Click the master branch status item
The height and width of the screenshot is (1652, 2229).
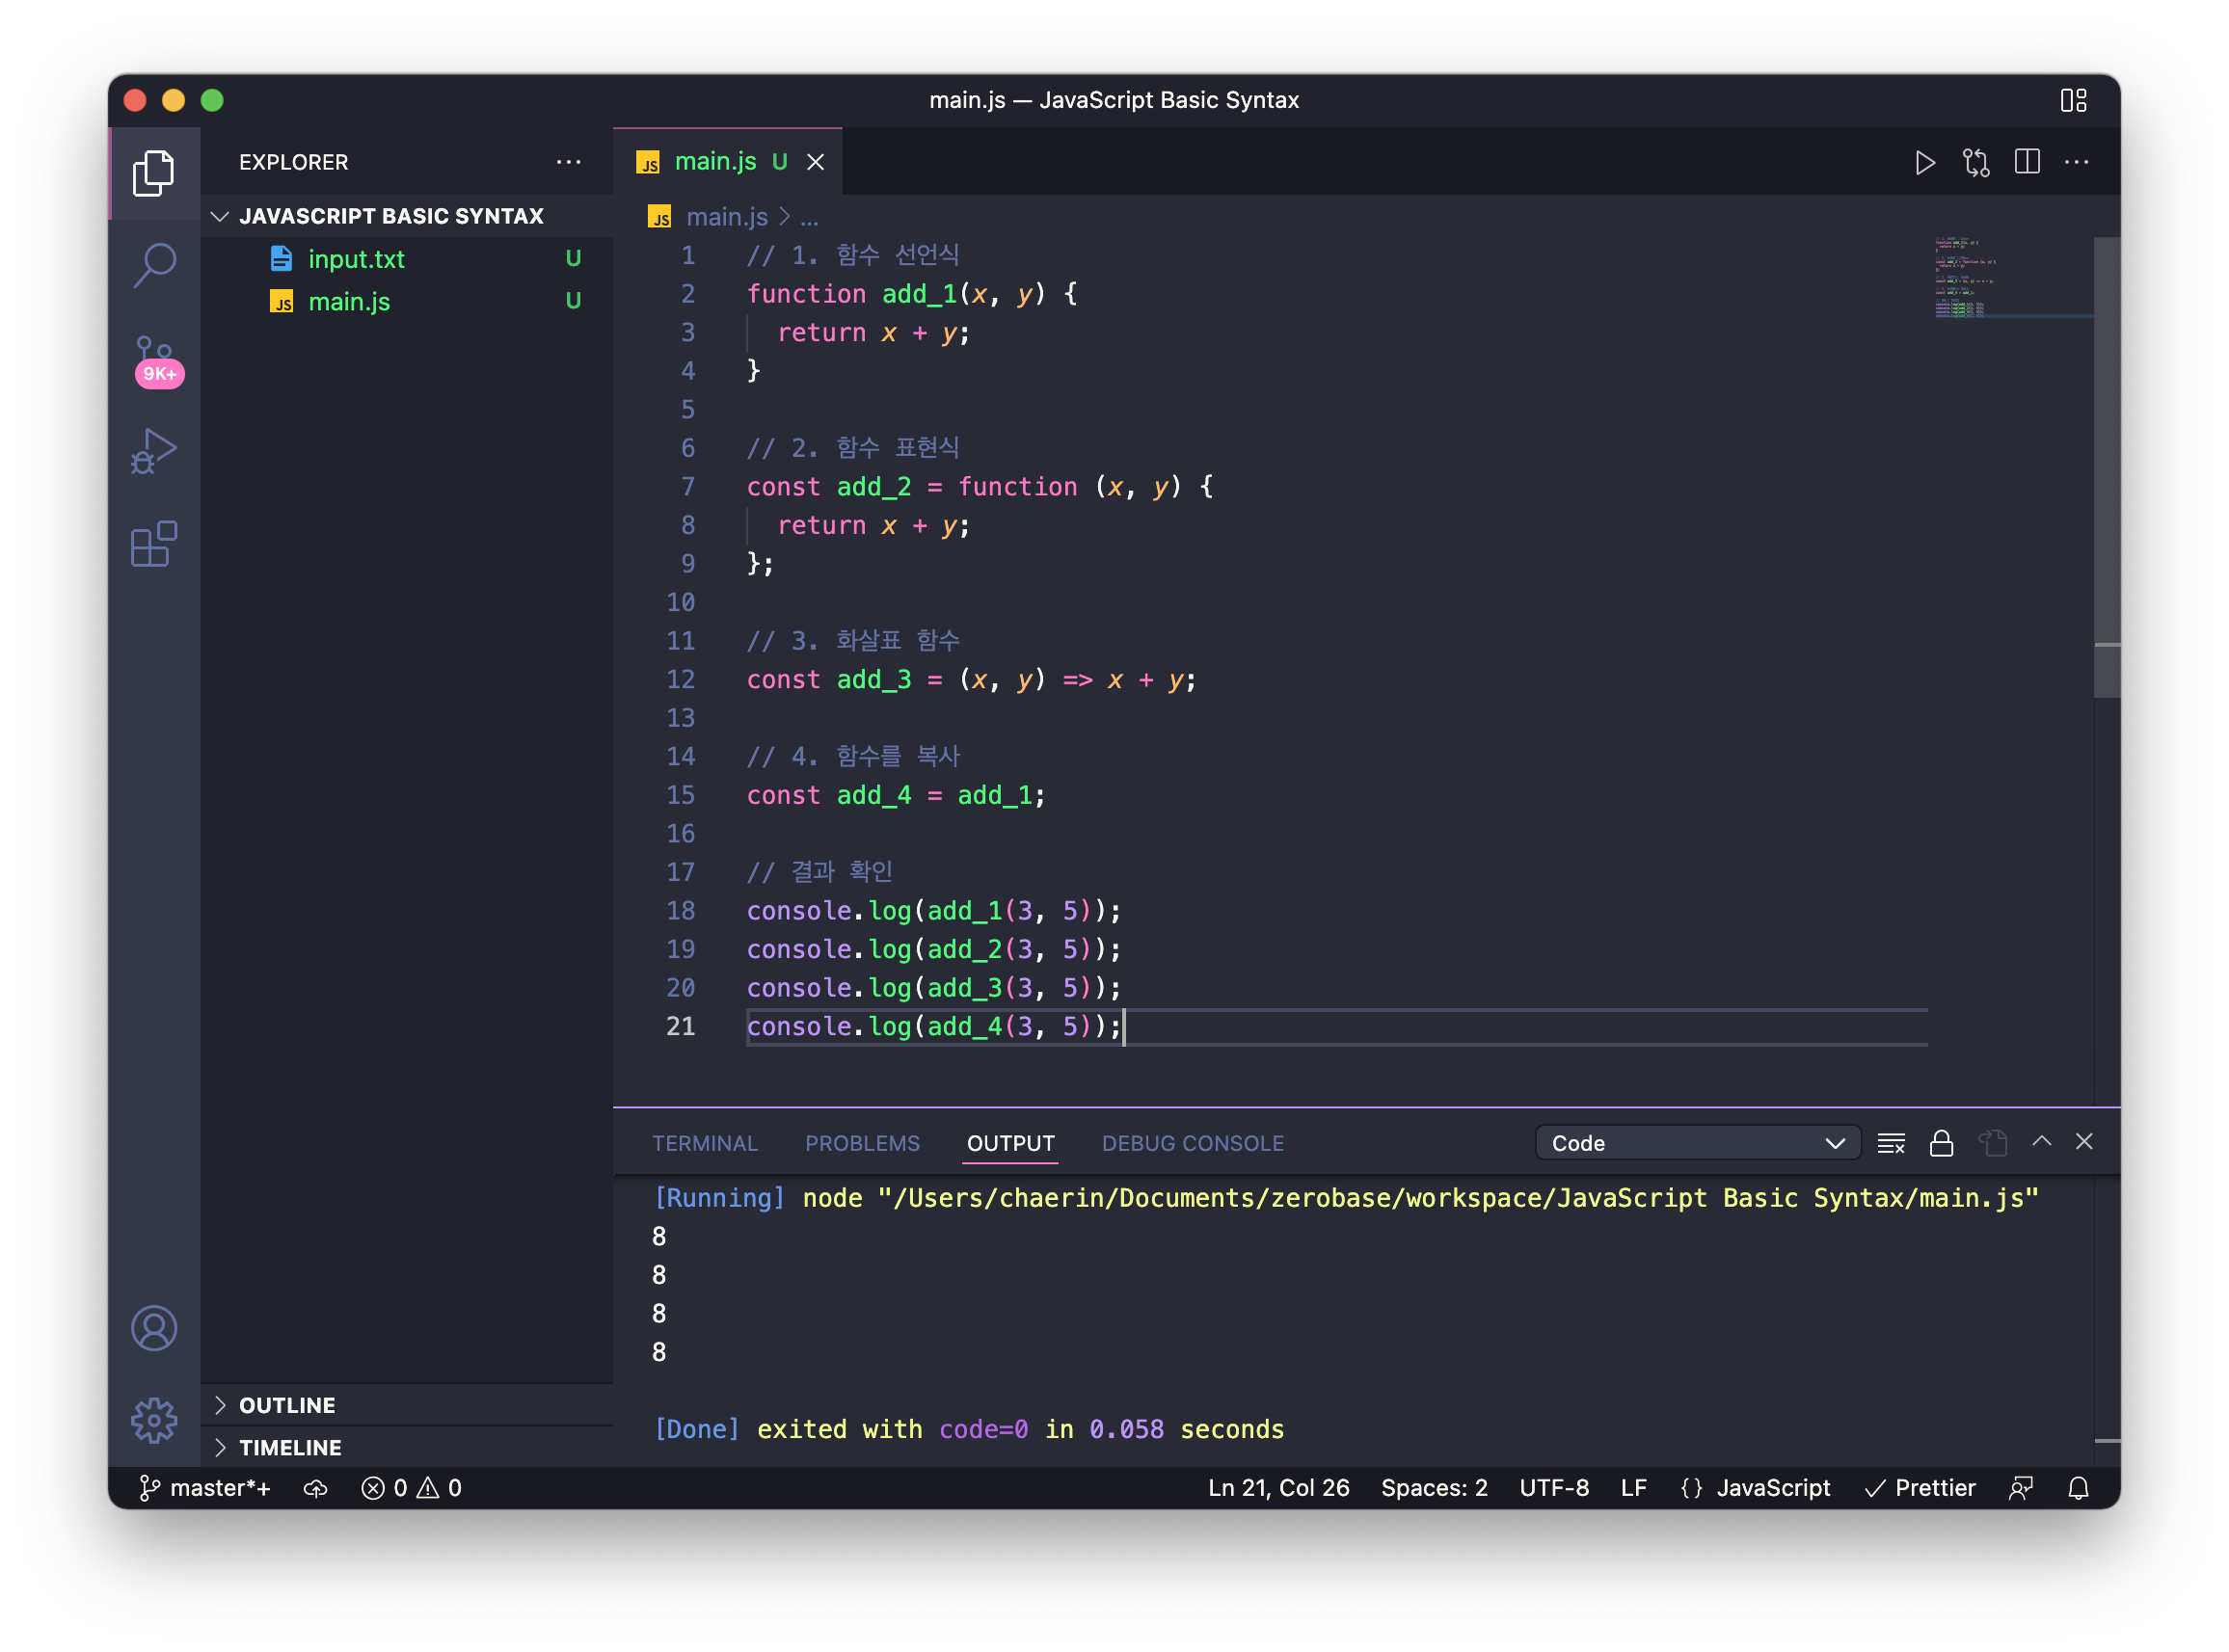pos(205,1488)
